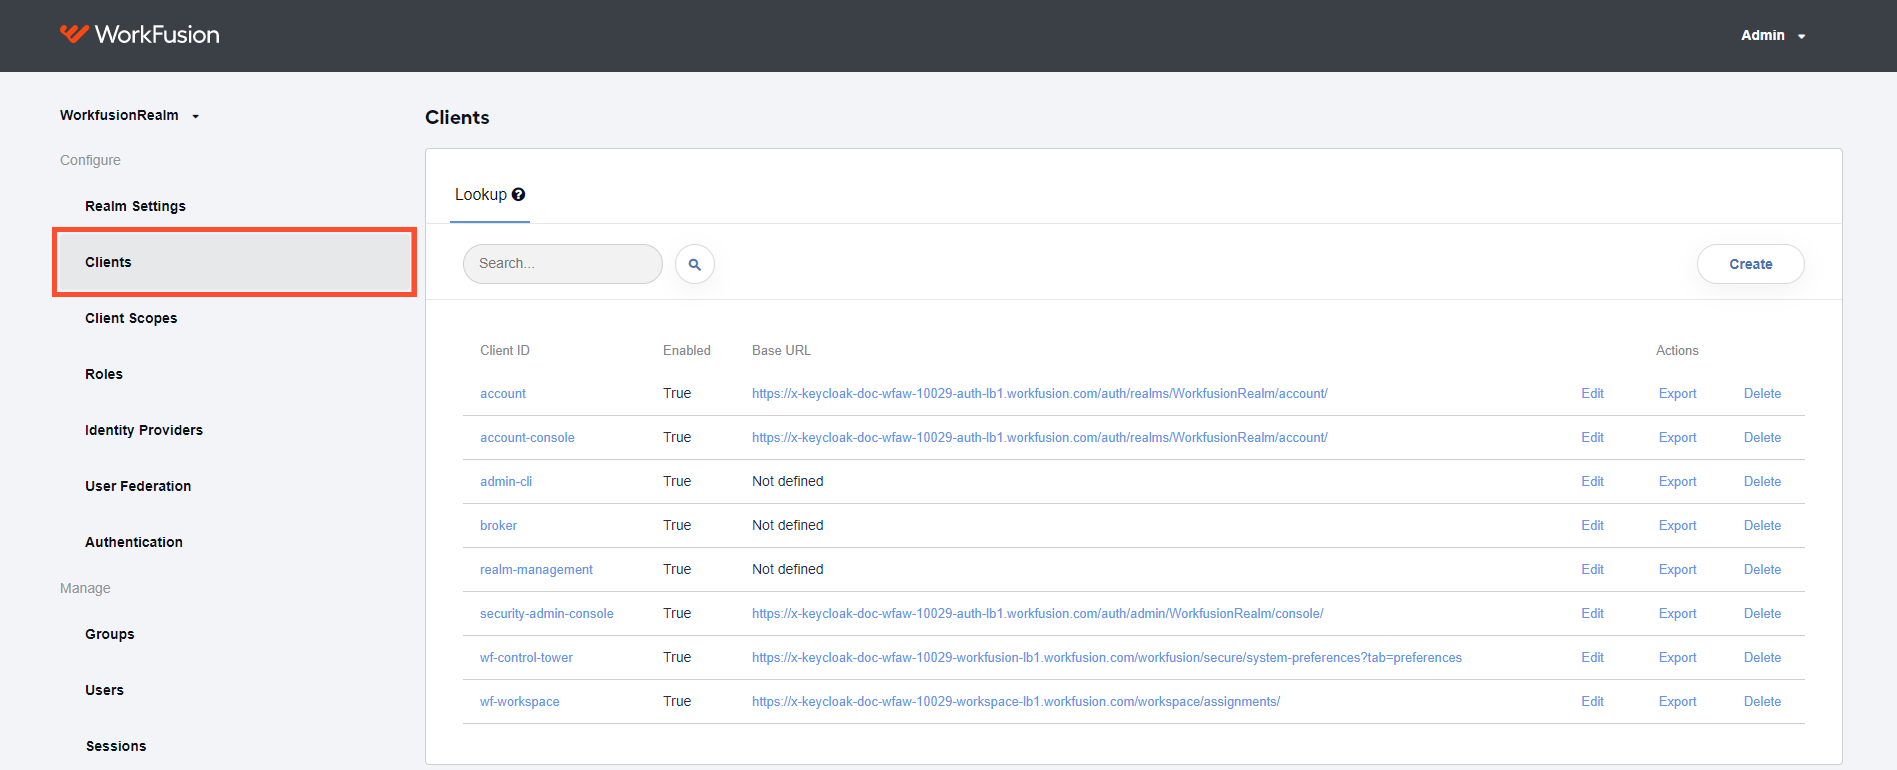Click 'True' in the broker row
The height and width of the screenshot is (770, 1897).
pyautogui.click(x=677, y=525)
